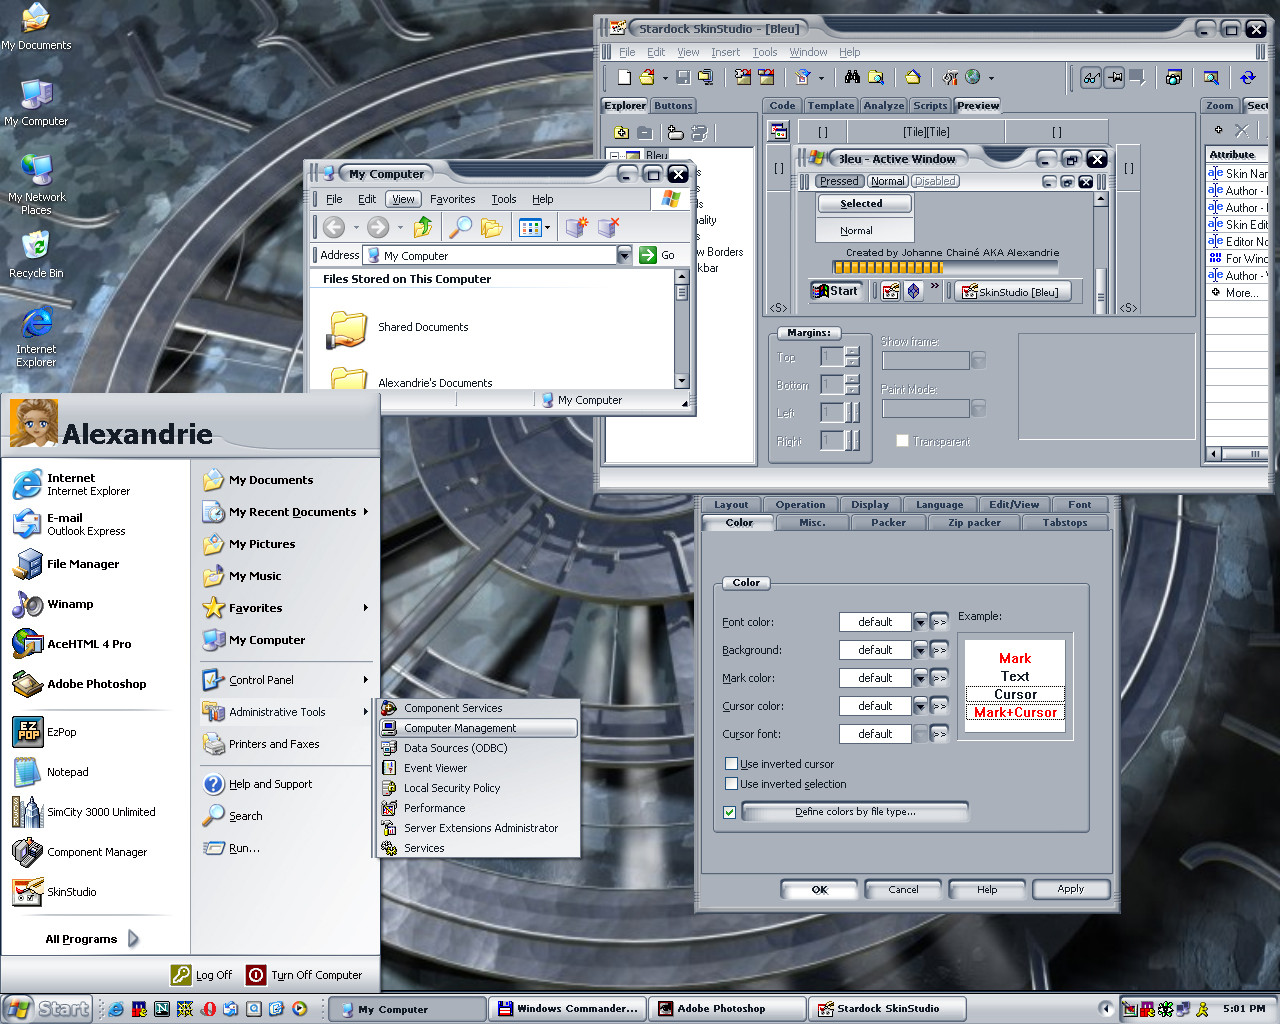Viewport: 1280px width, 1024px height.
Task: Click the blue refresh arrows icon in SkinStudio
Action: click(x=1248, y=77)
